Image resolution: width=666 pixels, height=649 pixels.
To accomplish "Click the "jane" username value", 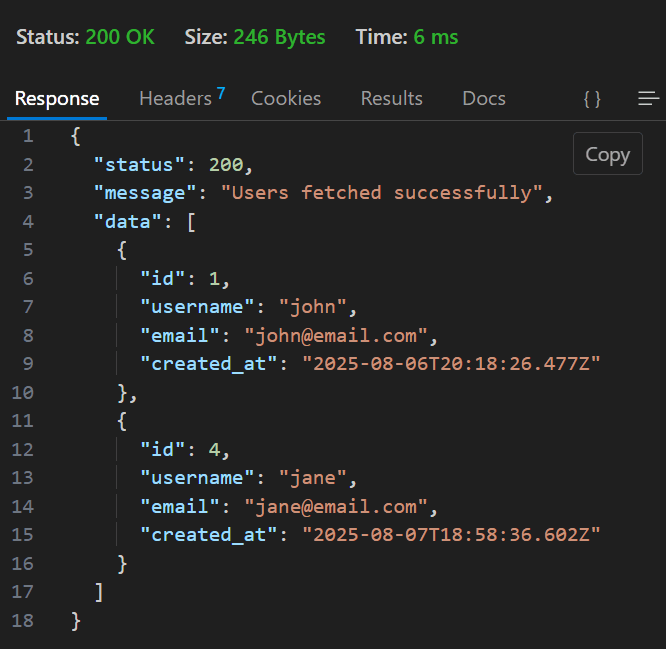I will 317,478.
